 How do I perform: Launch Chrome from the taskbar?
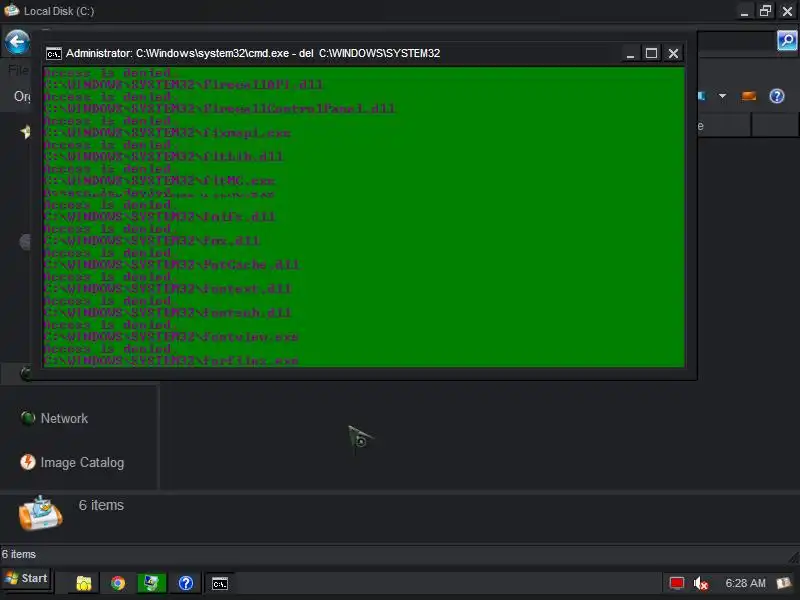[x=118, y=583]
